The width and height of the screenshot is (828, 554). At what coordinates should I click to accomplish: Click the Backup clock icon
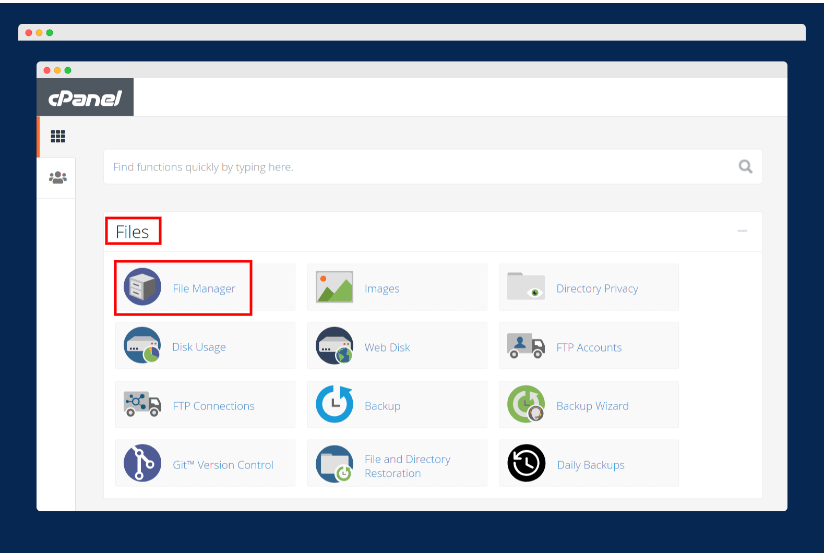pyautogui.click(x=334, y=405)
